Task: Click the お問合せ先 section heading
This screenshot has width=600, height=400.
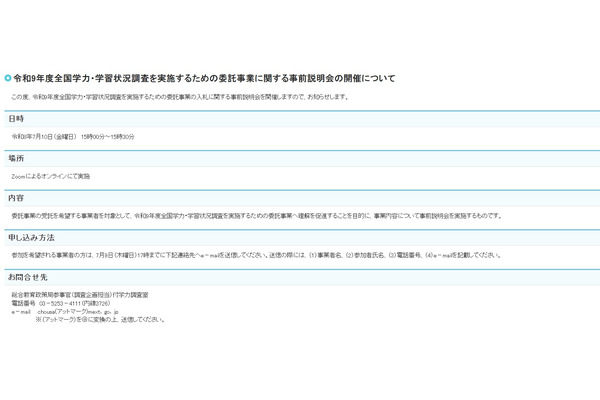Action: pos(28,277)
